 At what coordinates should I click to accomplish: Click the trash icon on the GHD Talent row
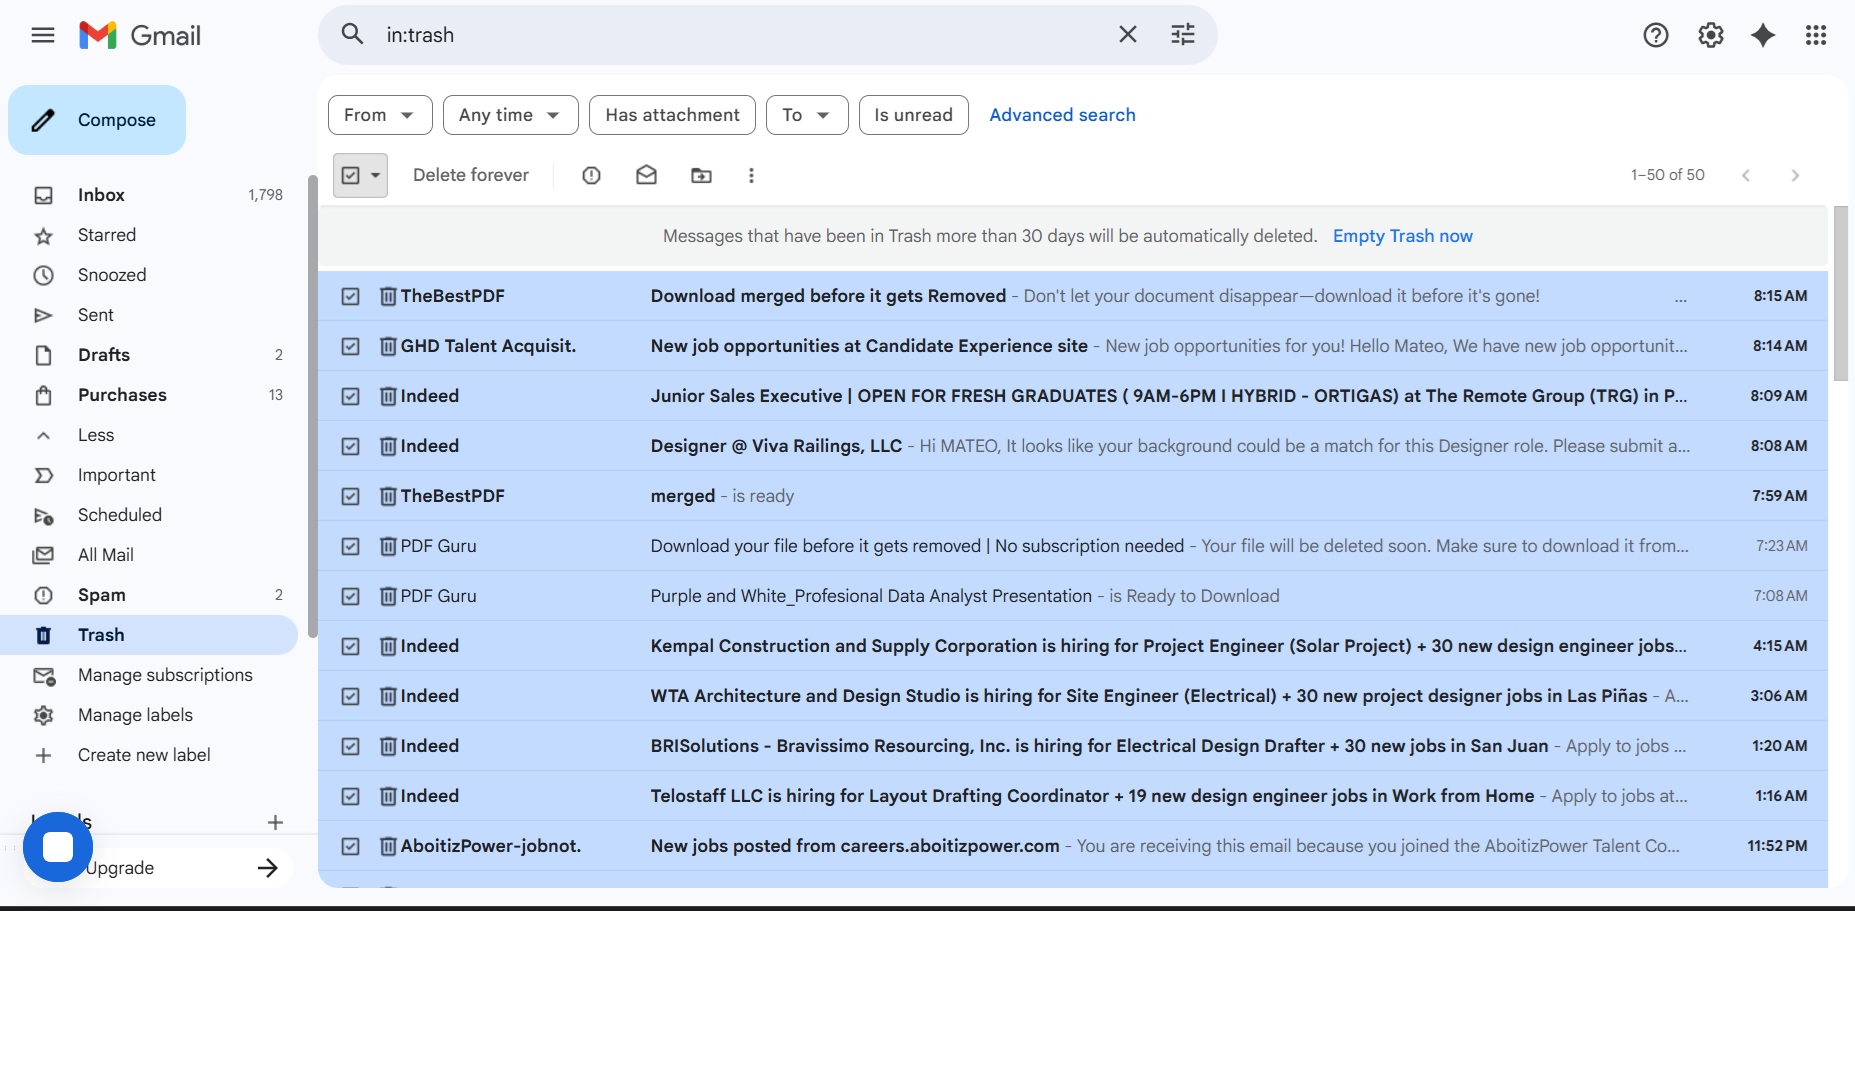[388, 346]
